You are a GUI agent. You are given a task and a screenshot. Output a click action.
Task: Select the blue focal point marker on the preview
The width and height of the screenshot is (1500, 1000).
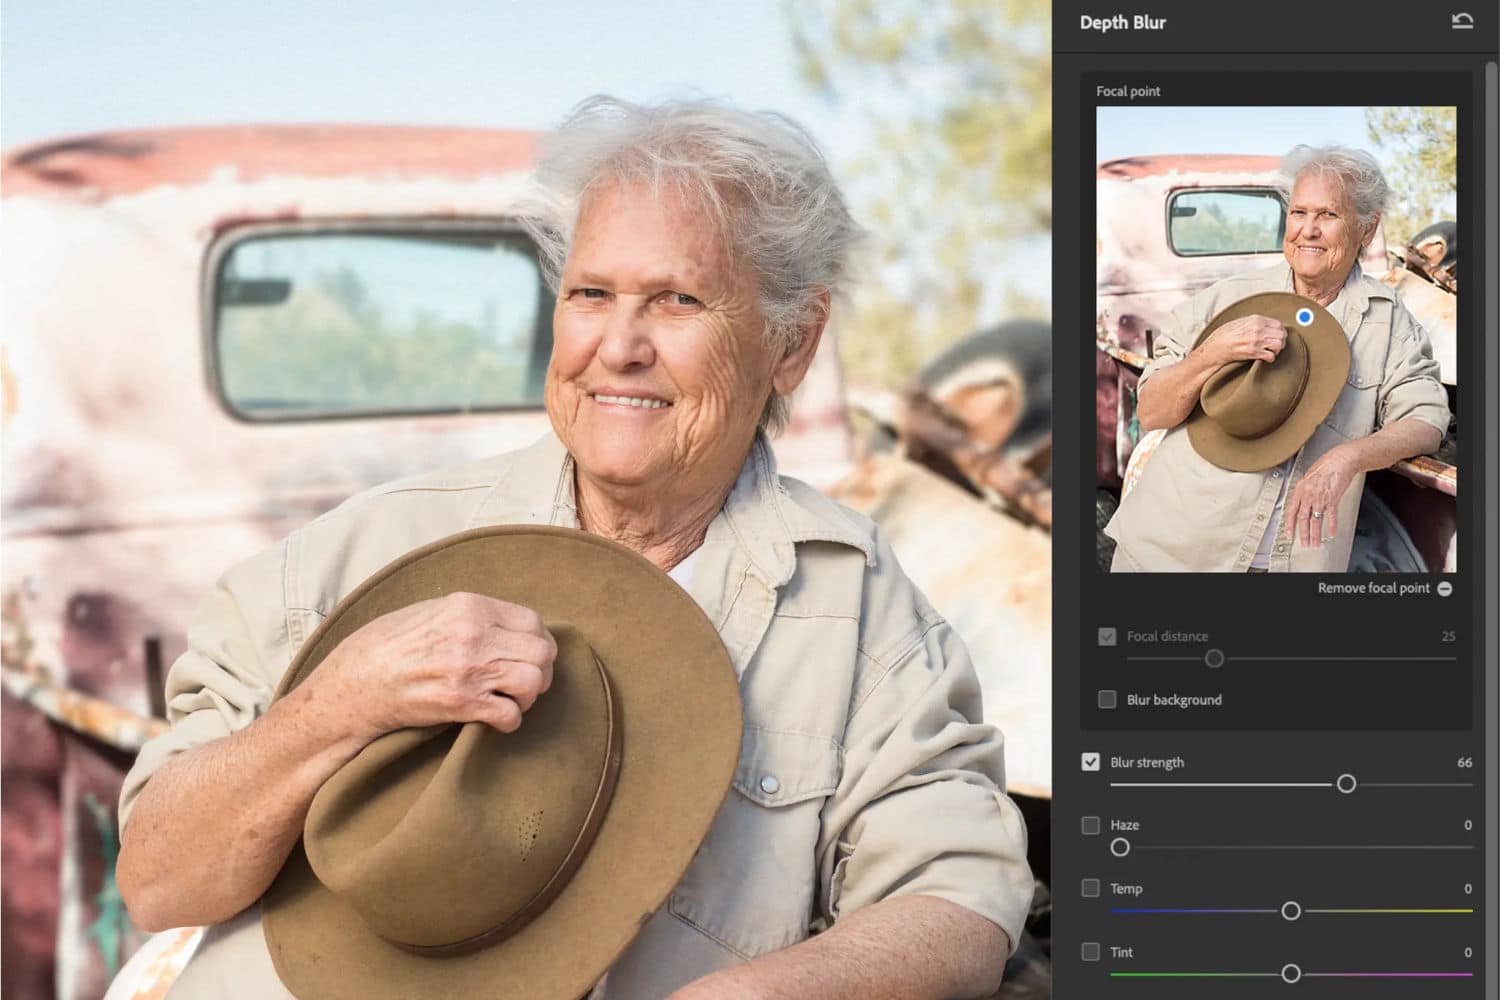click(x=1304, y=317)
